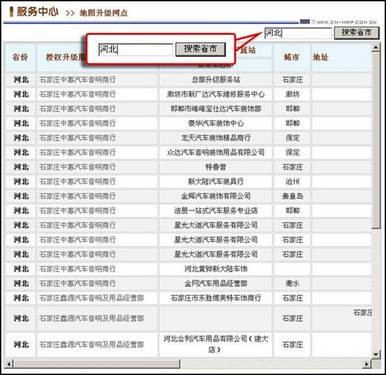Click the 服务中心 page title

click(x=37, y=12)
